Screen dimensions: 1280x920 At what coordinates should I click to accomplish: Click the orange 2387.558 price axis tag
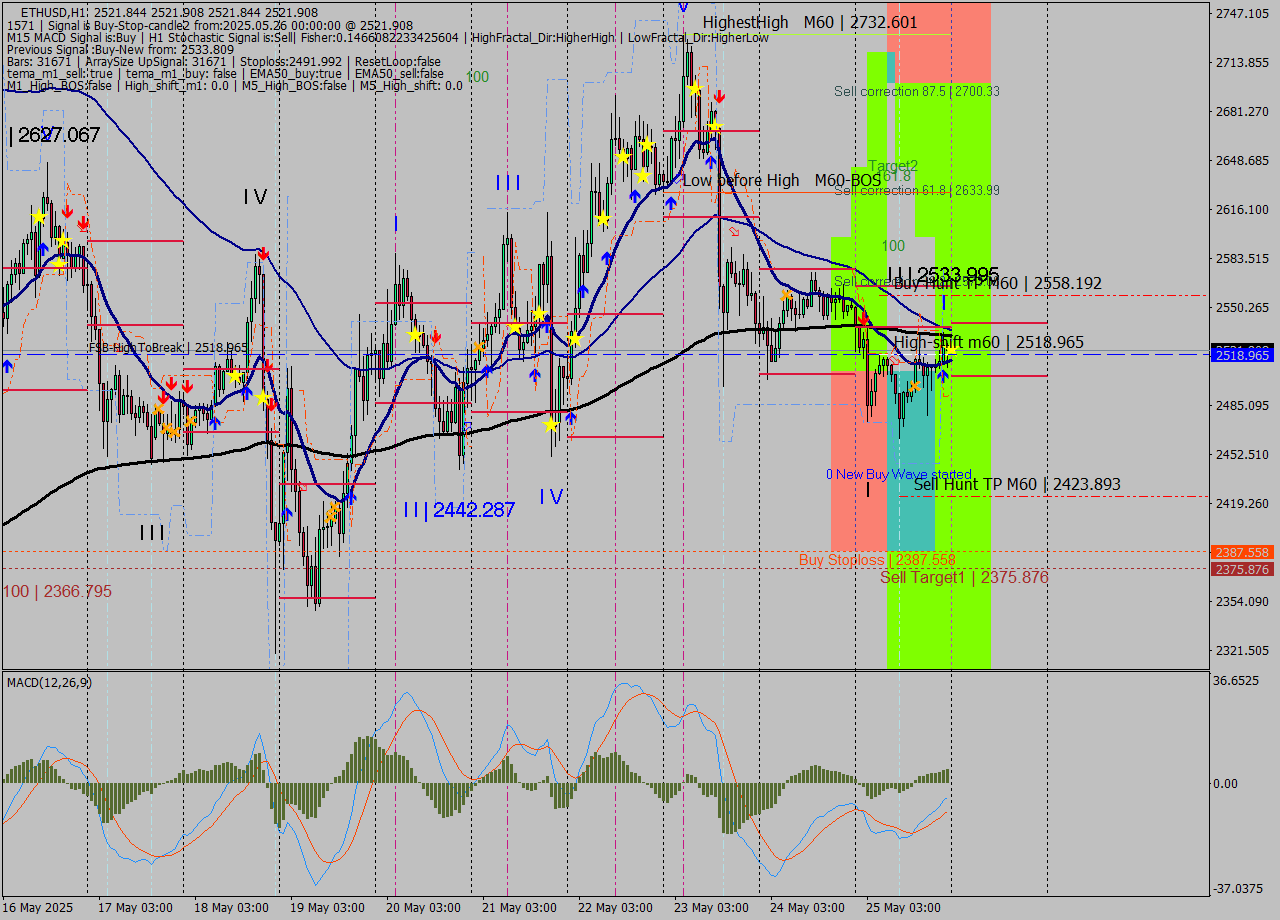pyautogui.click(x=1243, y=552)
